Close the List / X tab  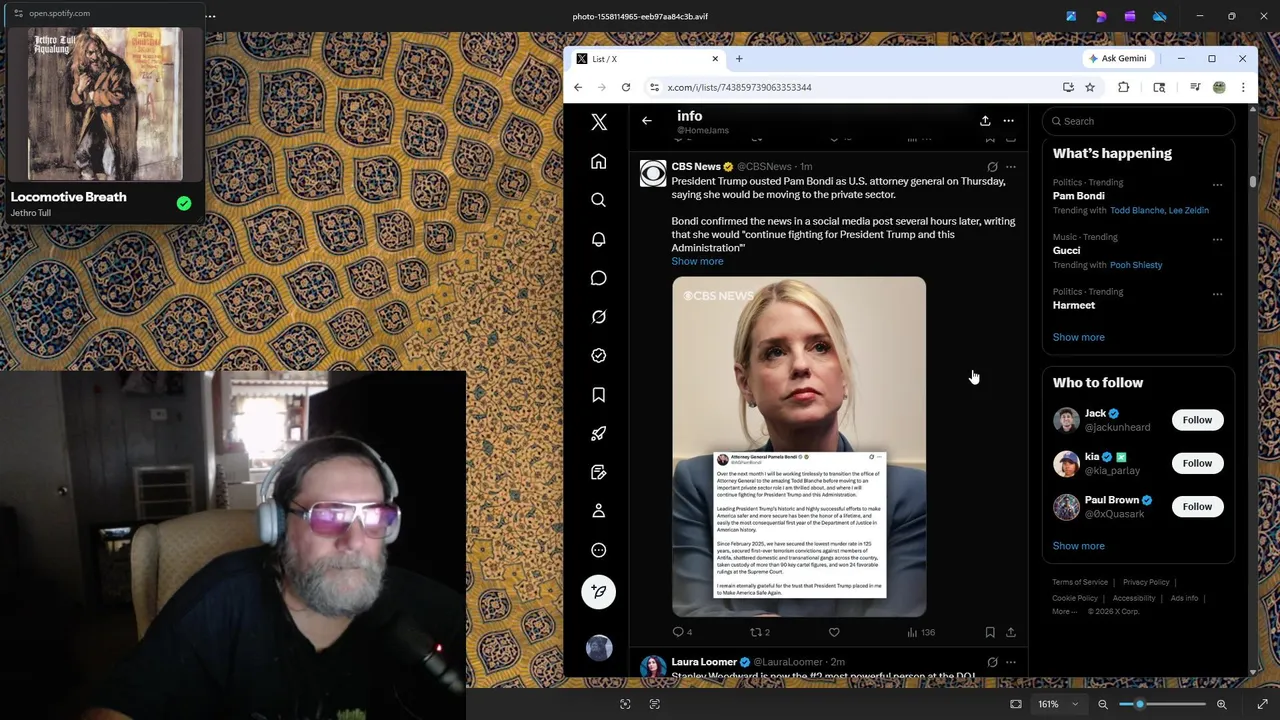pos(715,59)
